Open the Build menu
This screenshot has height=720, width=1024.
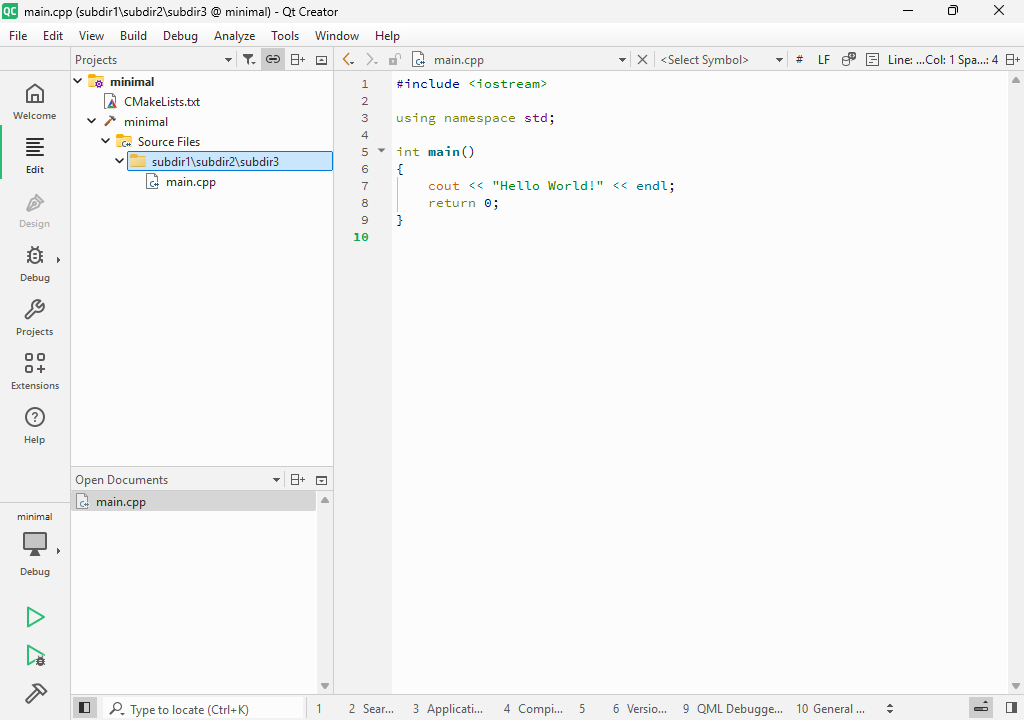pyautogui.click(x=133, y=35)
